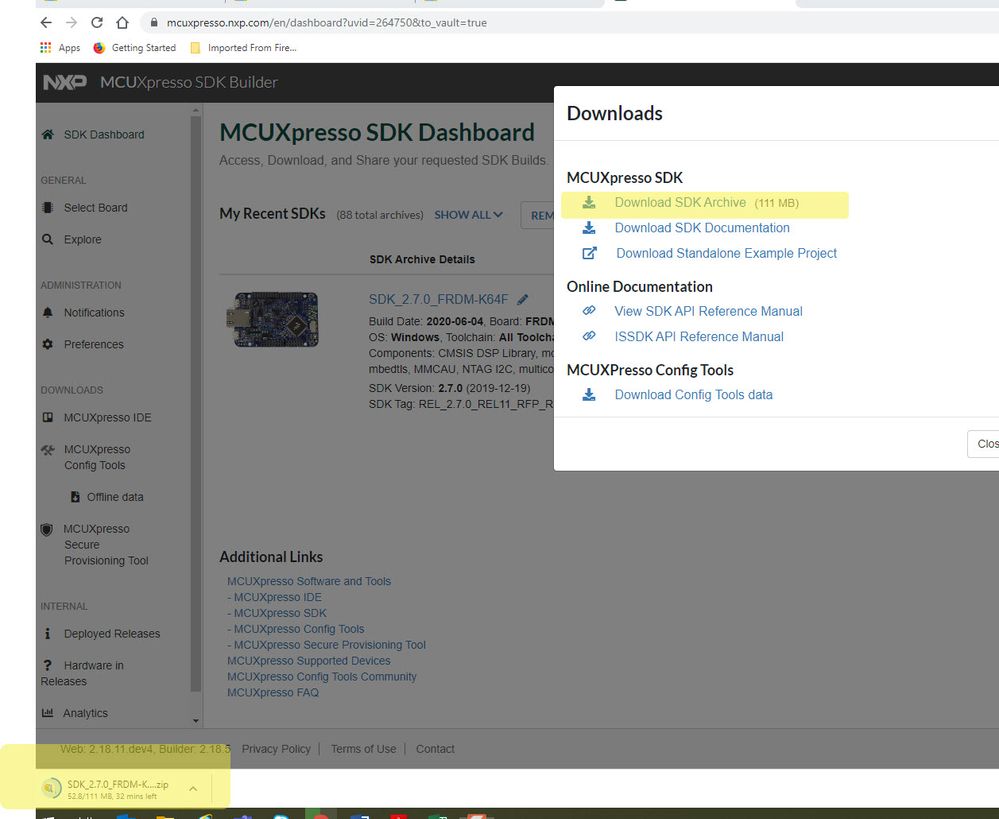999x819 pixels.
Task: Open Preferences in the sidebar
Action: click(94, 344)
